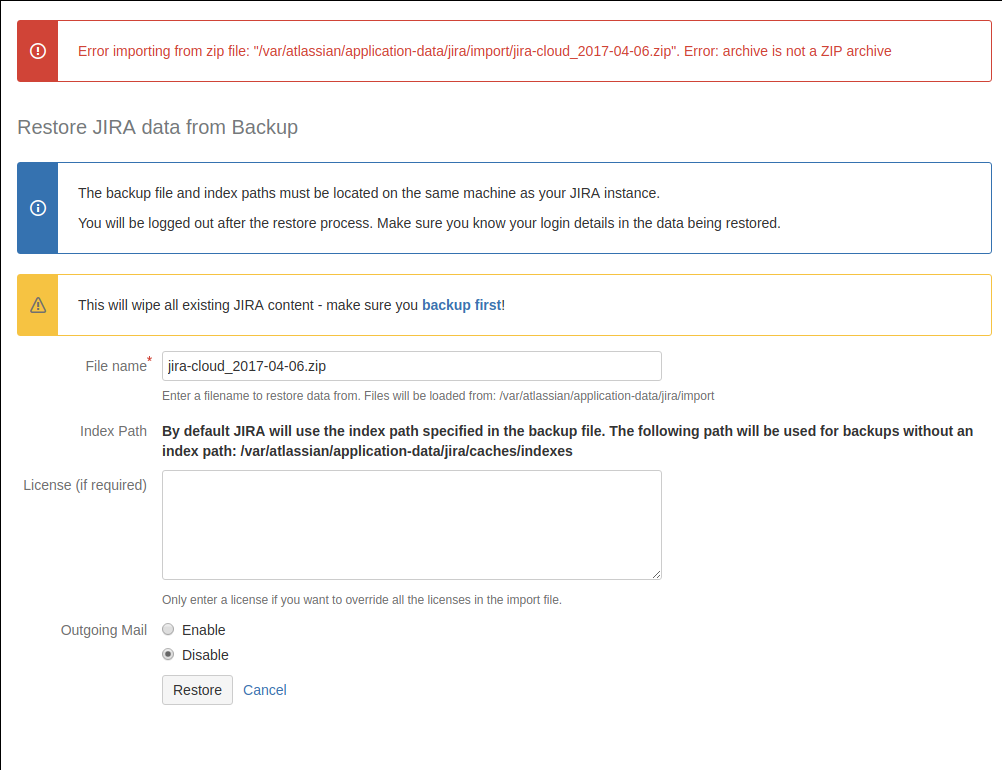Cancel the restore operation
The width and height of the screenshot is (1002, 770).
(265, 690)
